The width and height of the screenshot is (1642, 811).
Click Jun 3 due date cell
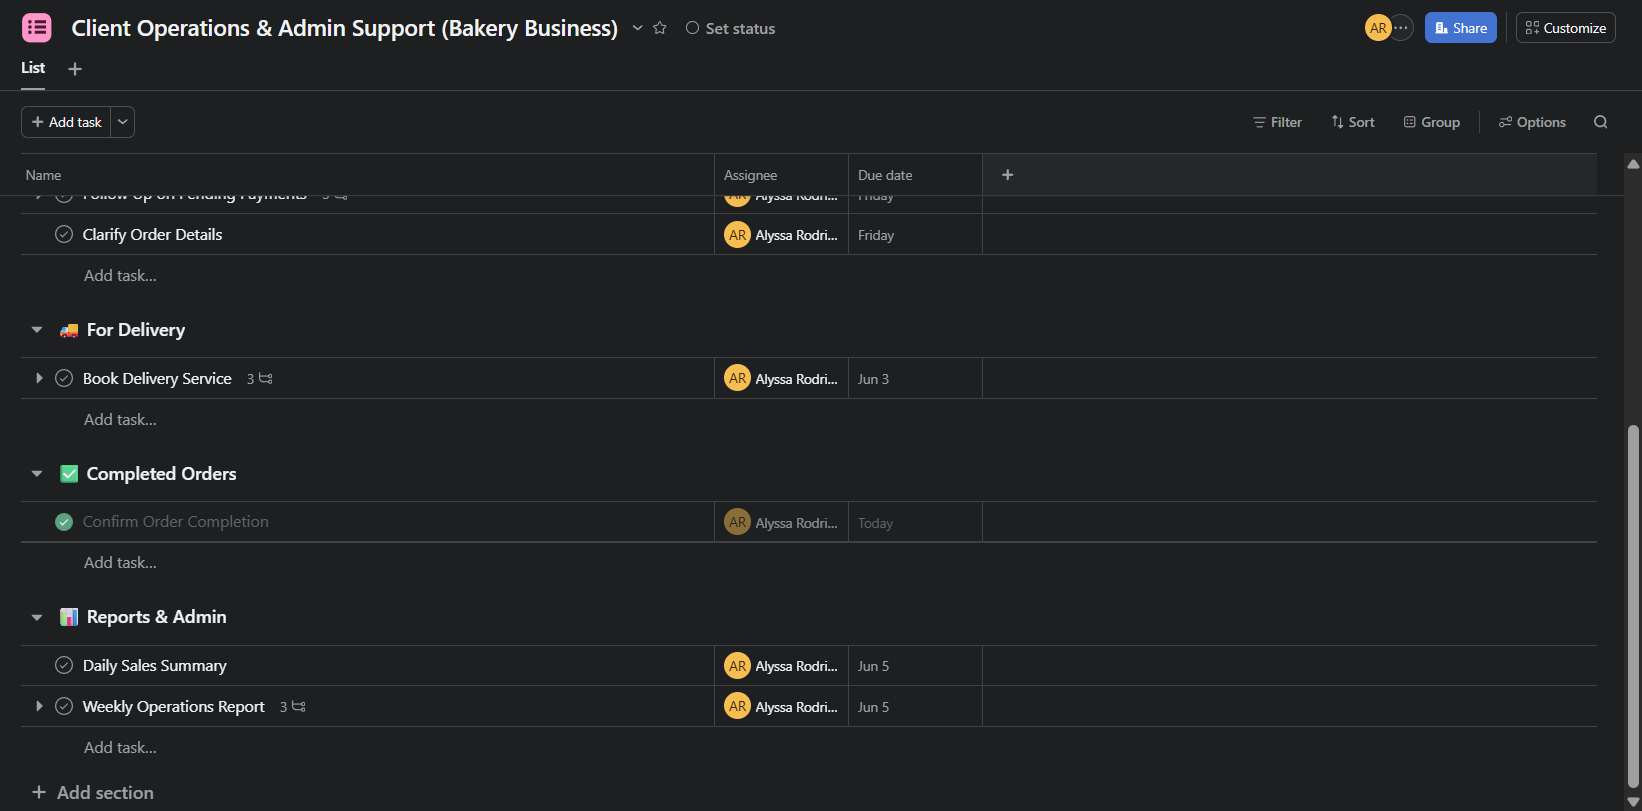(x=915, y=379)
